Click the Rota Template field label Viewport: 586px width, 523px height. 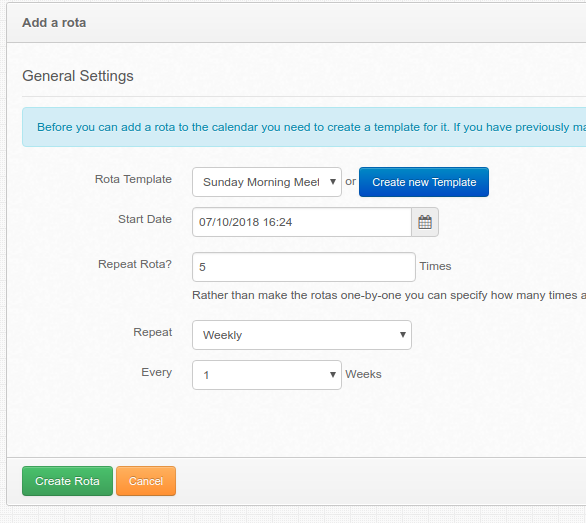133,179
